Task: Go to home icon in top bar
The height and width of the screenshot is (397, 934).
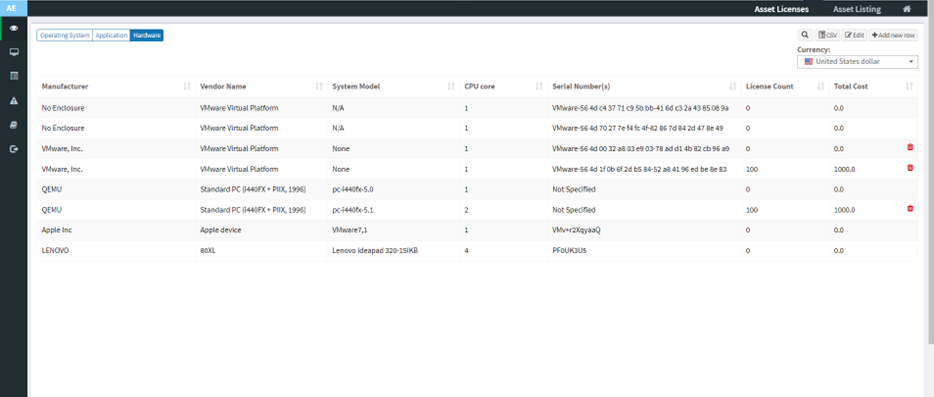Action: (x=907, y=9)
